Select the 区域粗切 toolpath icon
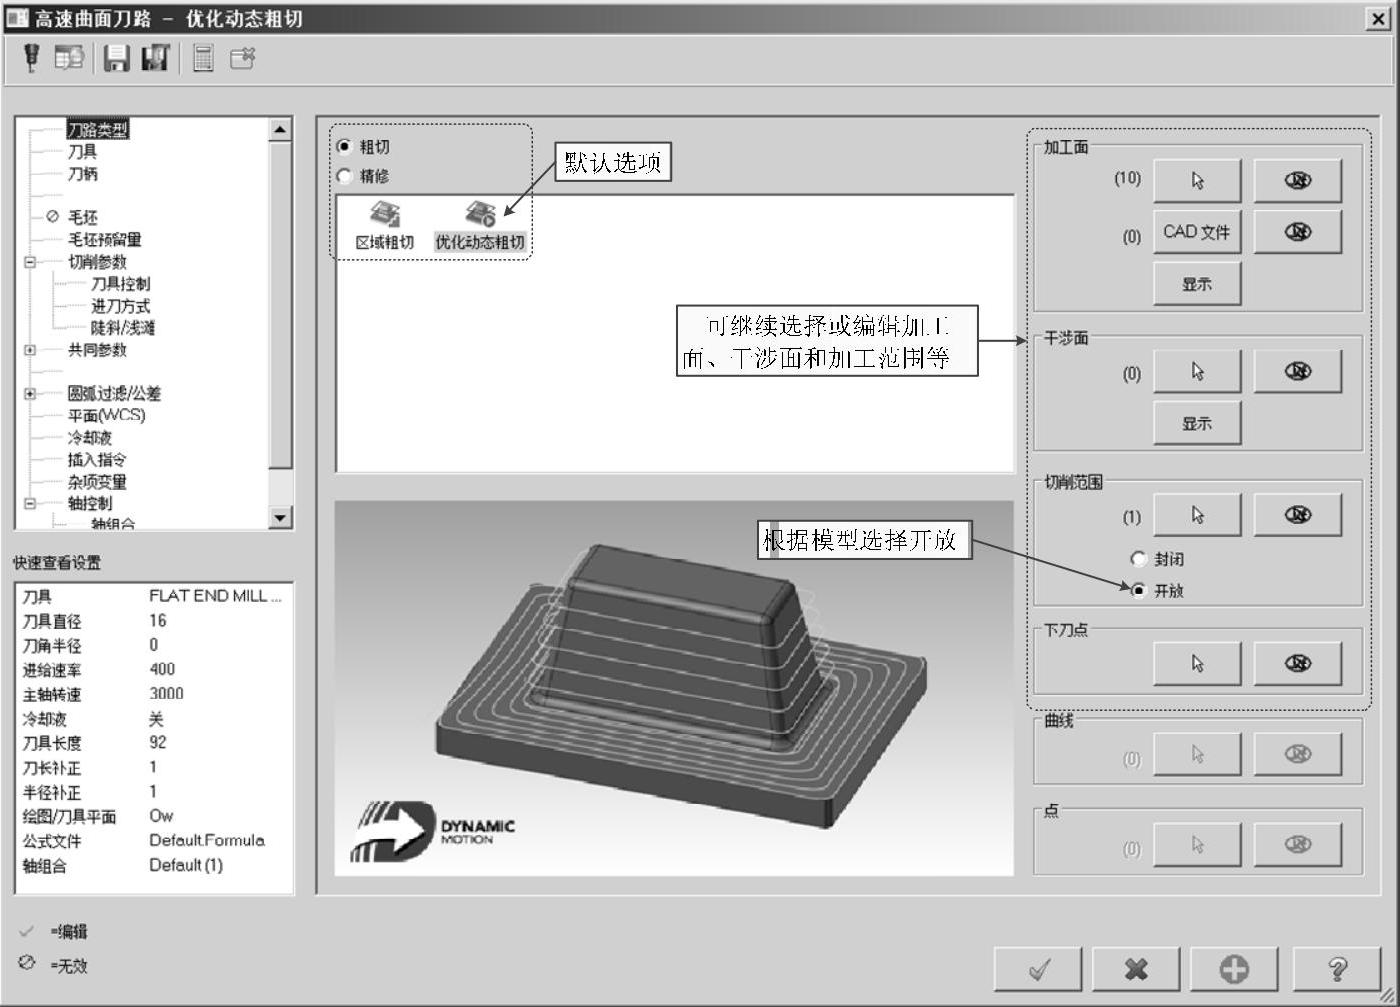The height and width of the screenshot is (1007, 1400). pos(384,224)
